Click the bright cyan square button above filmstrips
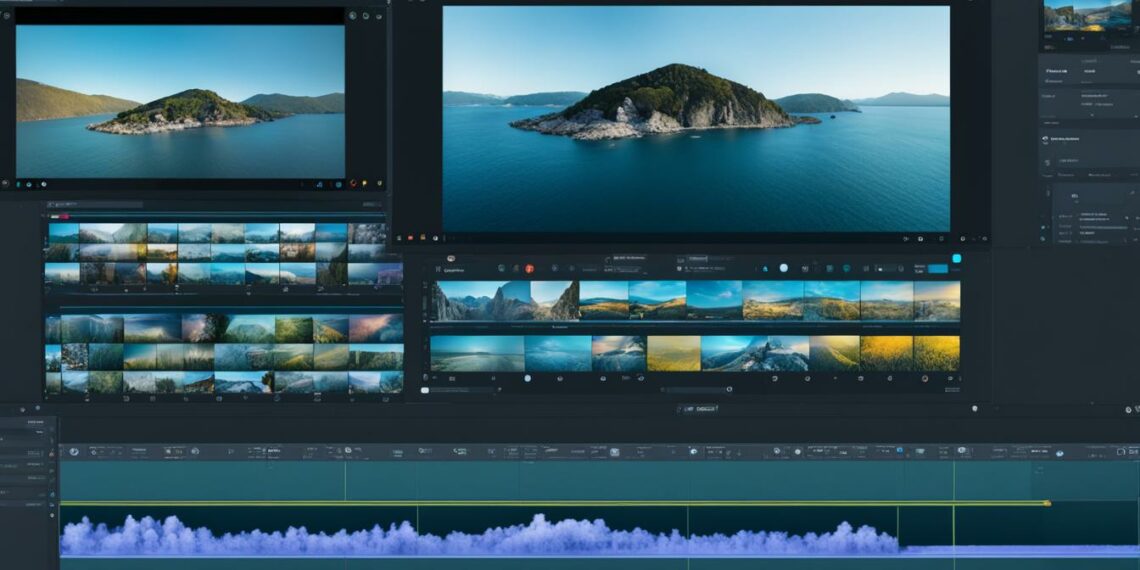Image resolution: width=1140 pixels, height=570 pixels. (x=957, y=258)
